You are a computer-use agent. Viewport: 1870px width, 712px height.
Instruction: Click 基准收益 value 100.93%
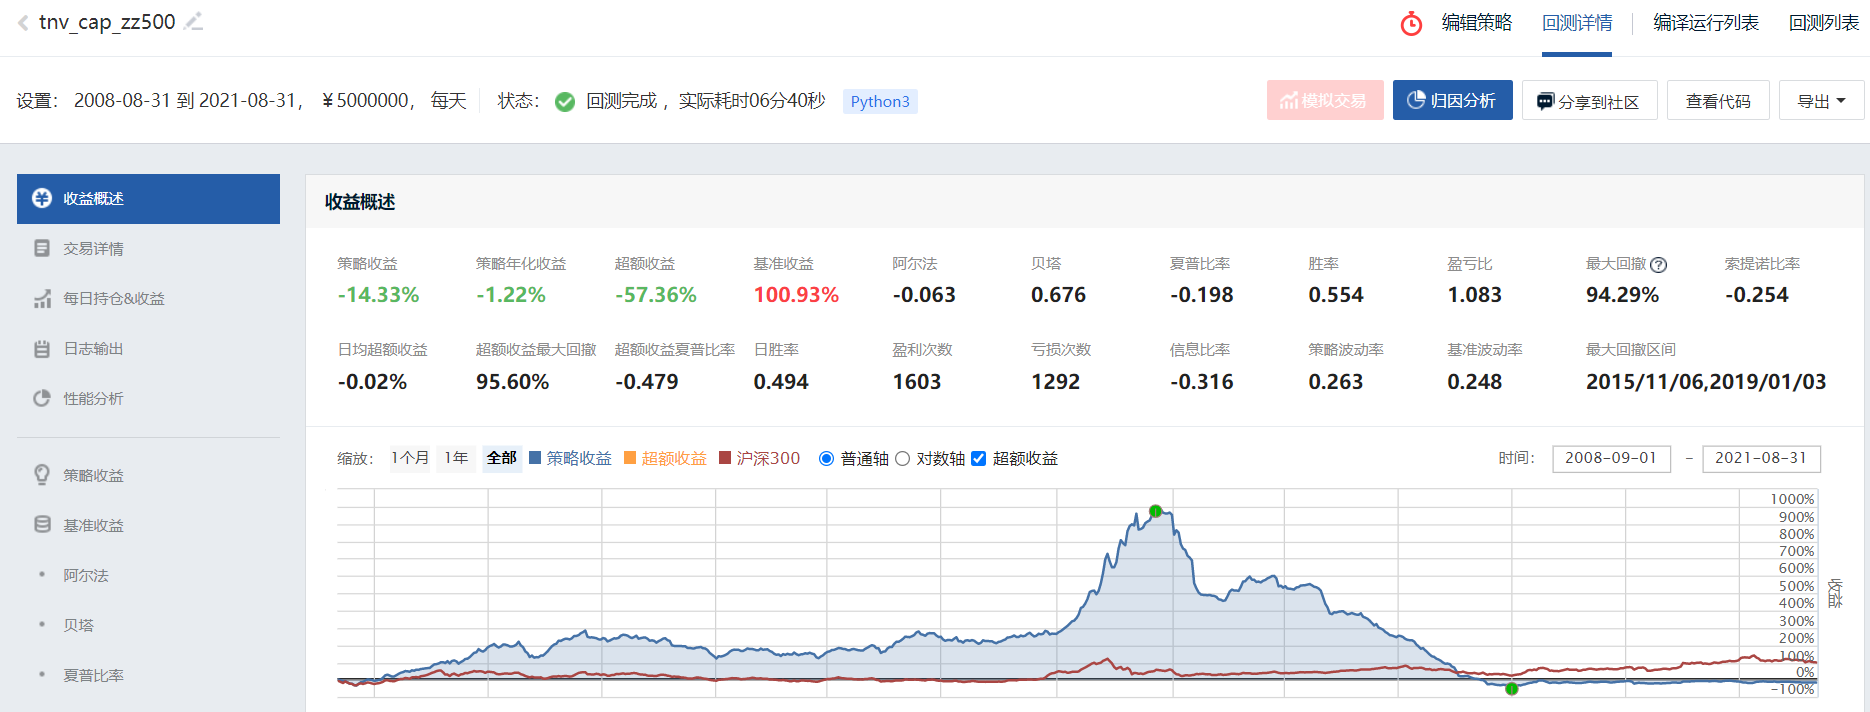pyautogui.click(x=796, y=295)
